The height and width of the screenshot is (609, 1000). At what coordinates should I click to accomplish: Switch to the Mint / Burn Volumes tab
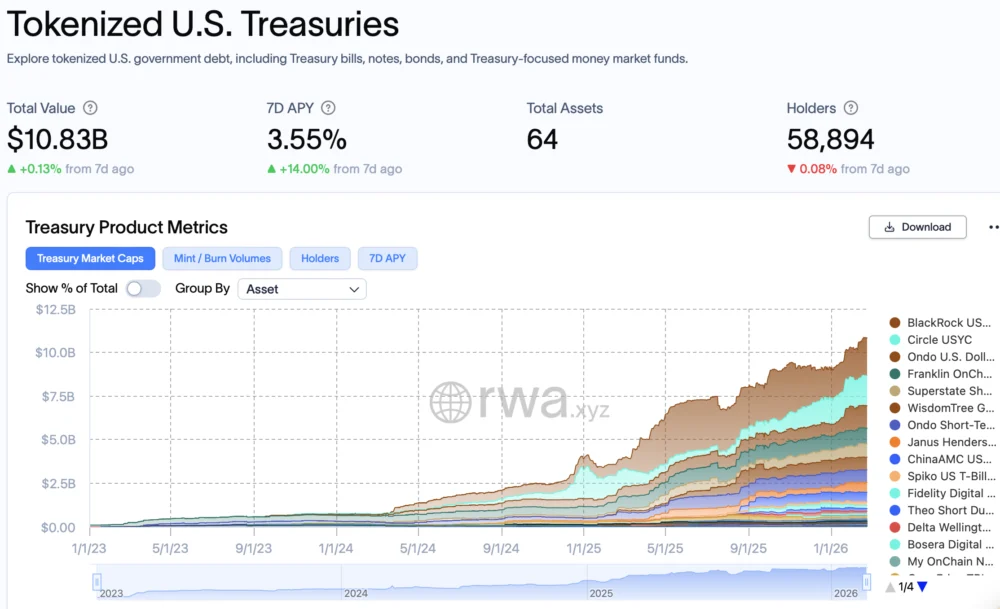coord(222,258)
